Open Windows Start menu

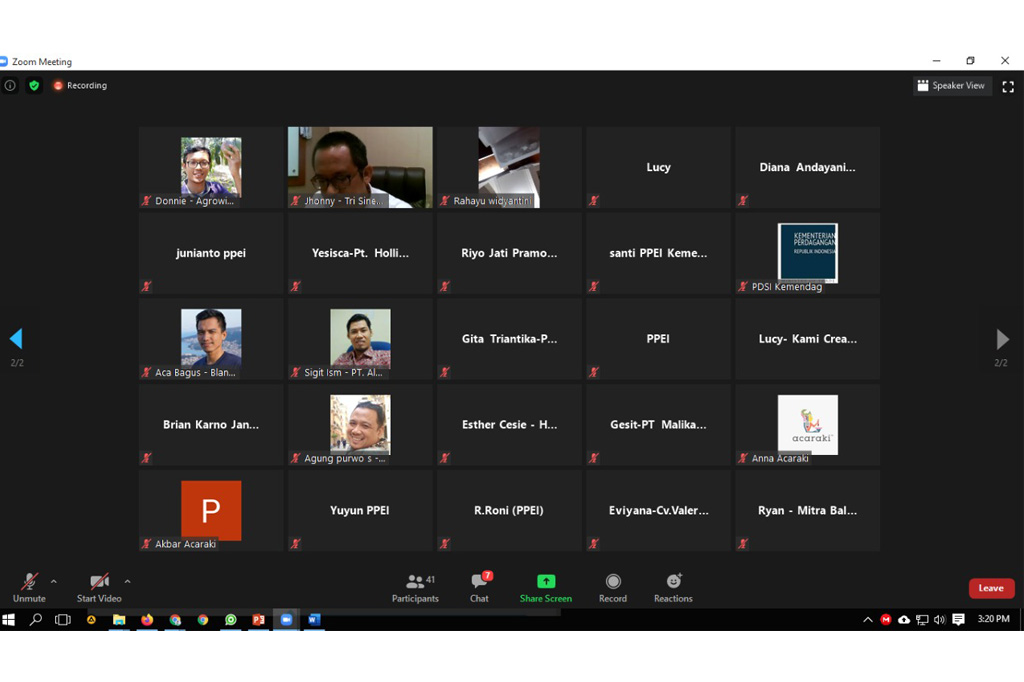pos(8,619)
